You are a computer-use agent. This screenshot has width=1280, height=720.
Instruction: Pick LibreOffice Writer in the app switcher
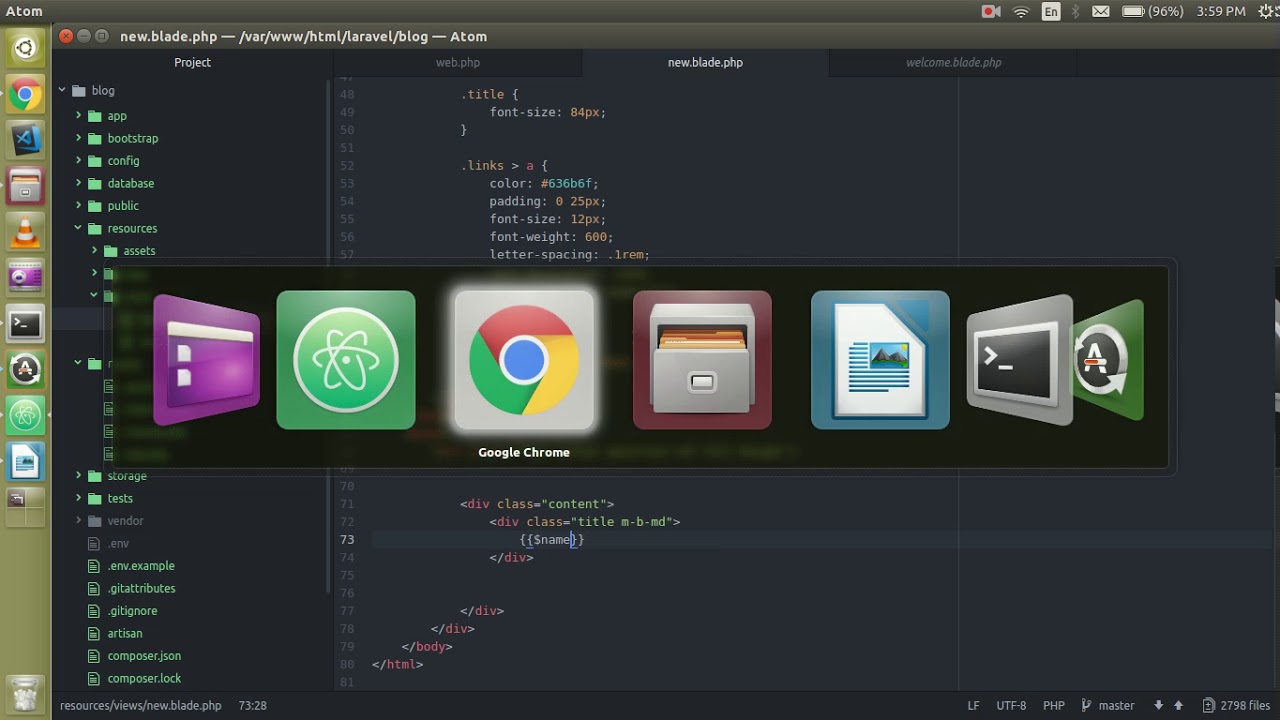[880, 360]
